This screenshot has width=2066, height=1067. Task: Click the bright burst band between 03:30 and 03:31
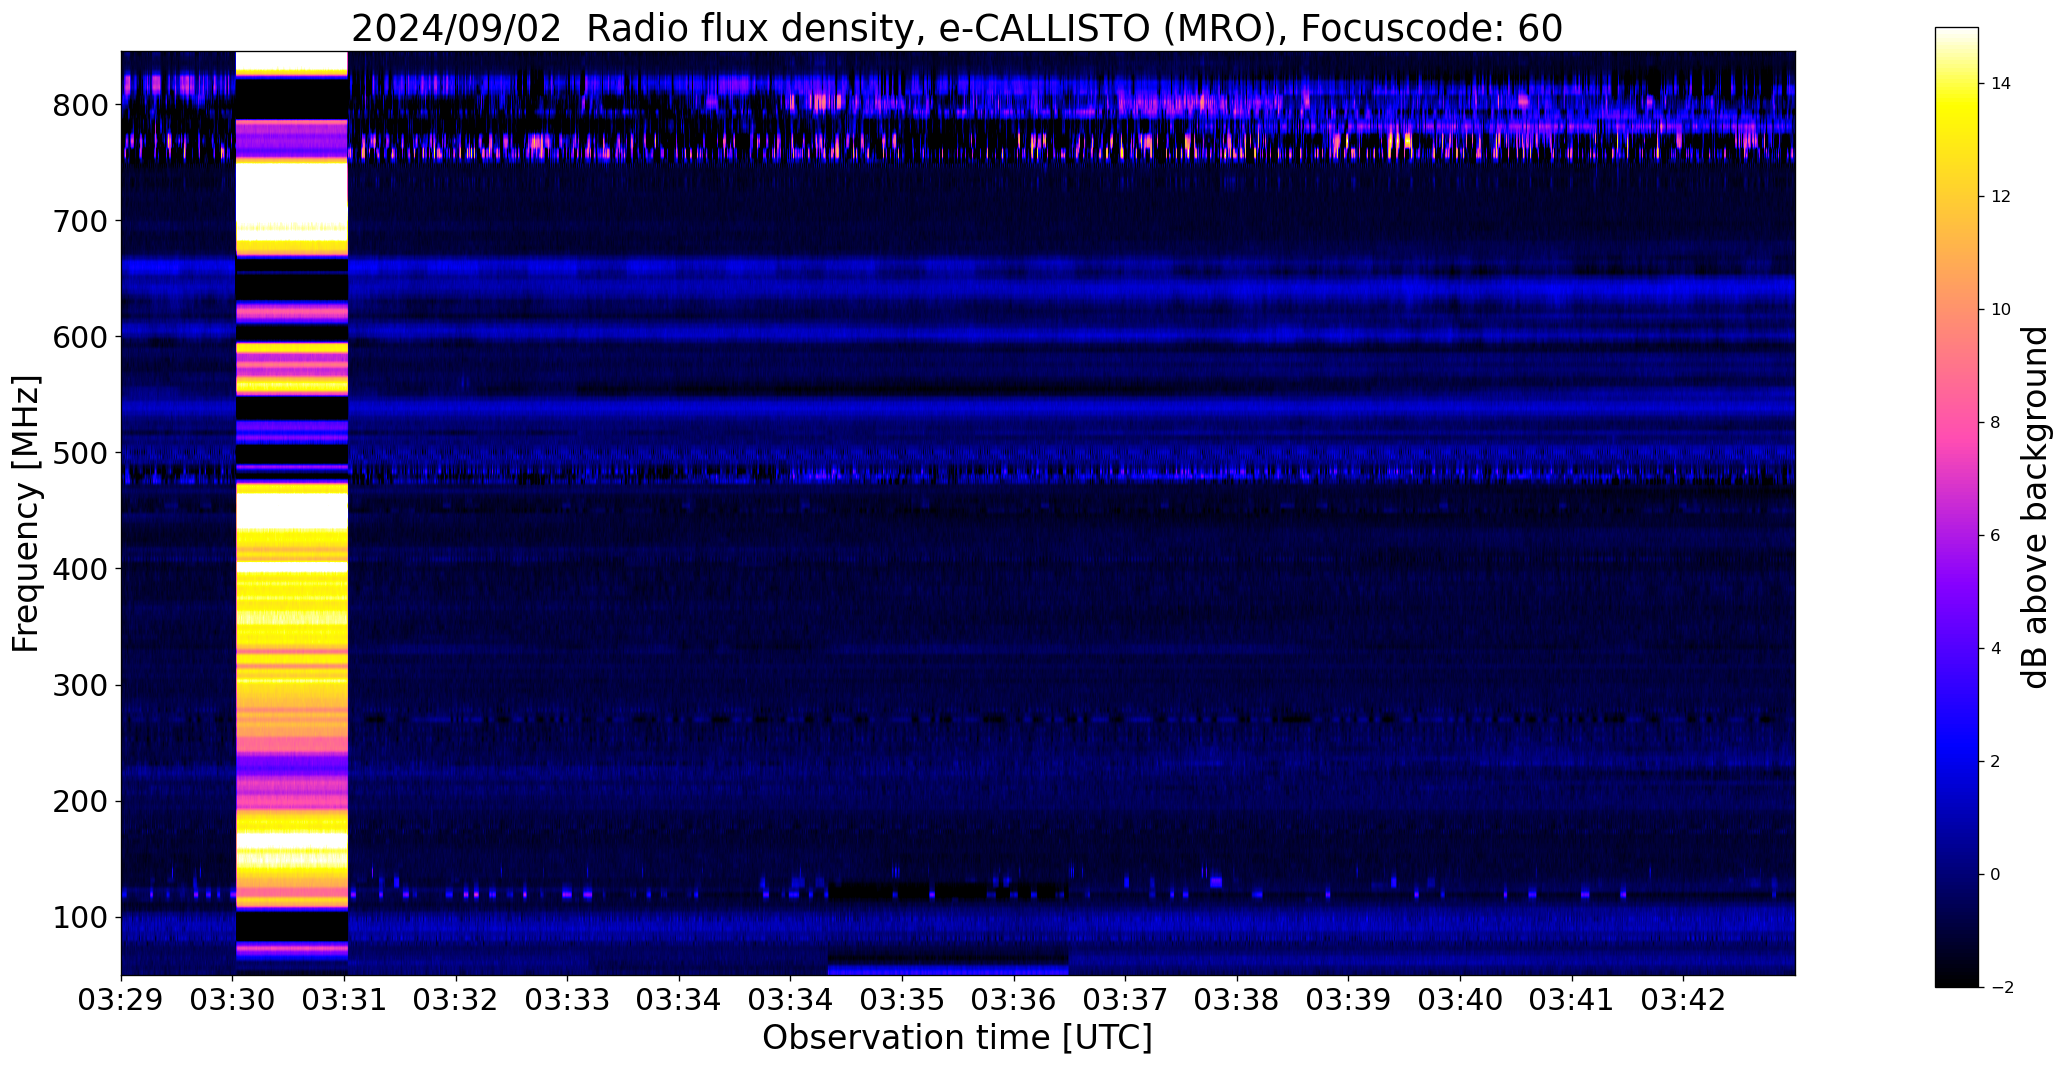pyautogui.click(x=291, y=513)
